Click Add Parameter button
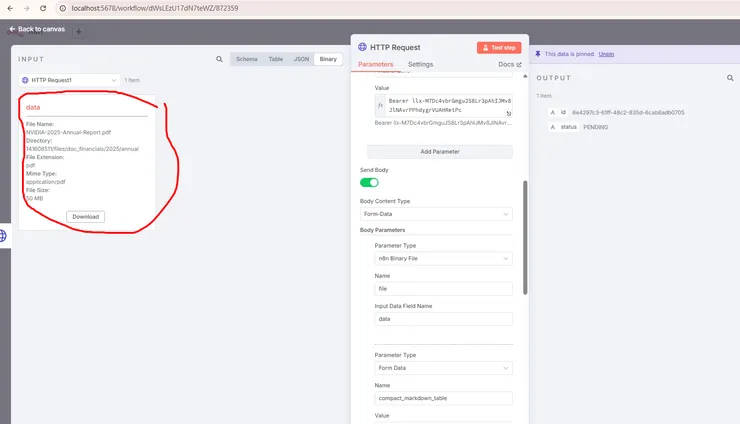 440,152
